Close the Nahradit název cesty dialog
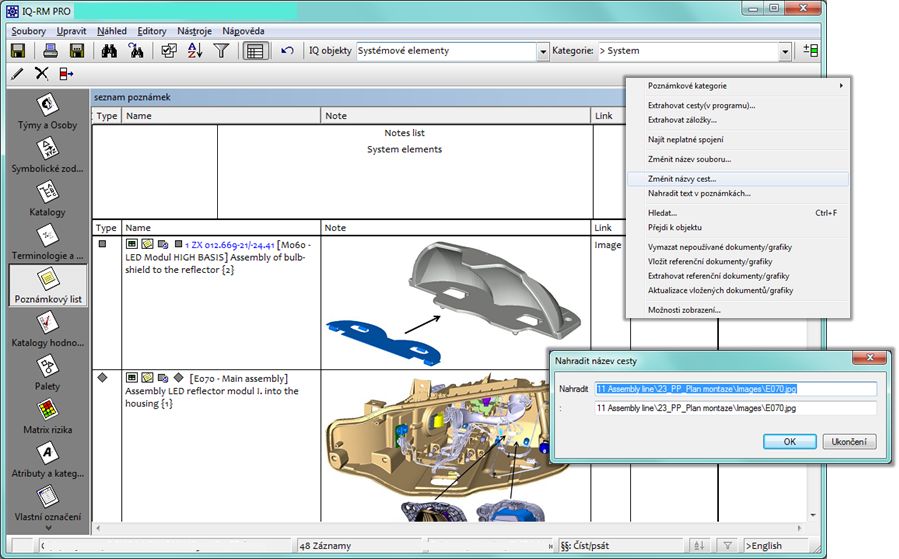This screenshot has width=899, height=559. pos(870,357)
